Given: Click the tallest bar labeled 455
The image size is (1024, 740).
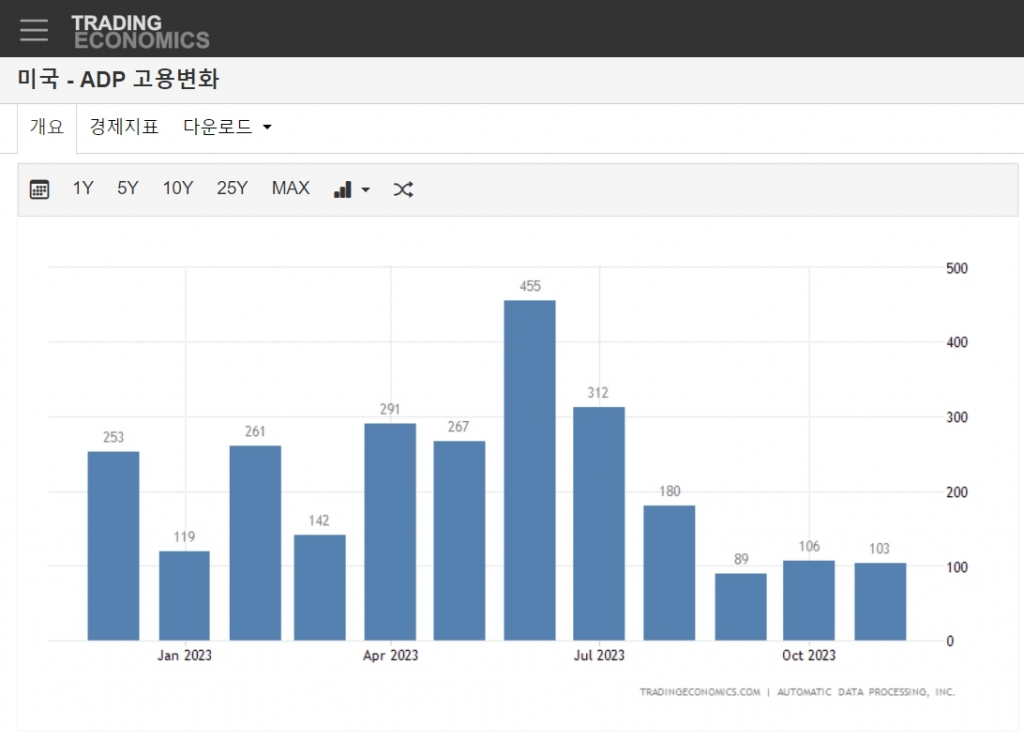Looking at the screenshot, I should [x=529, y=470].
